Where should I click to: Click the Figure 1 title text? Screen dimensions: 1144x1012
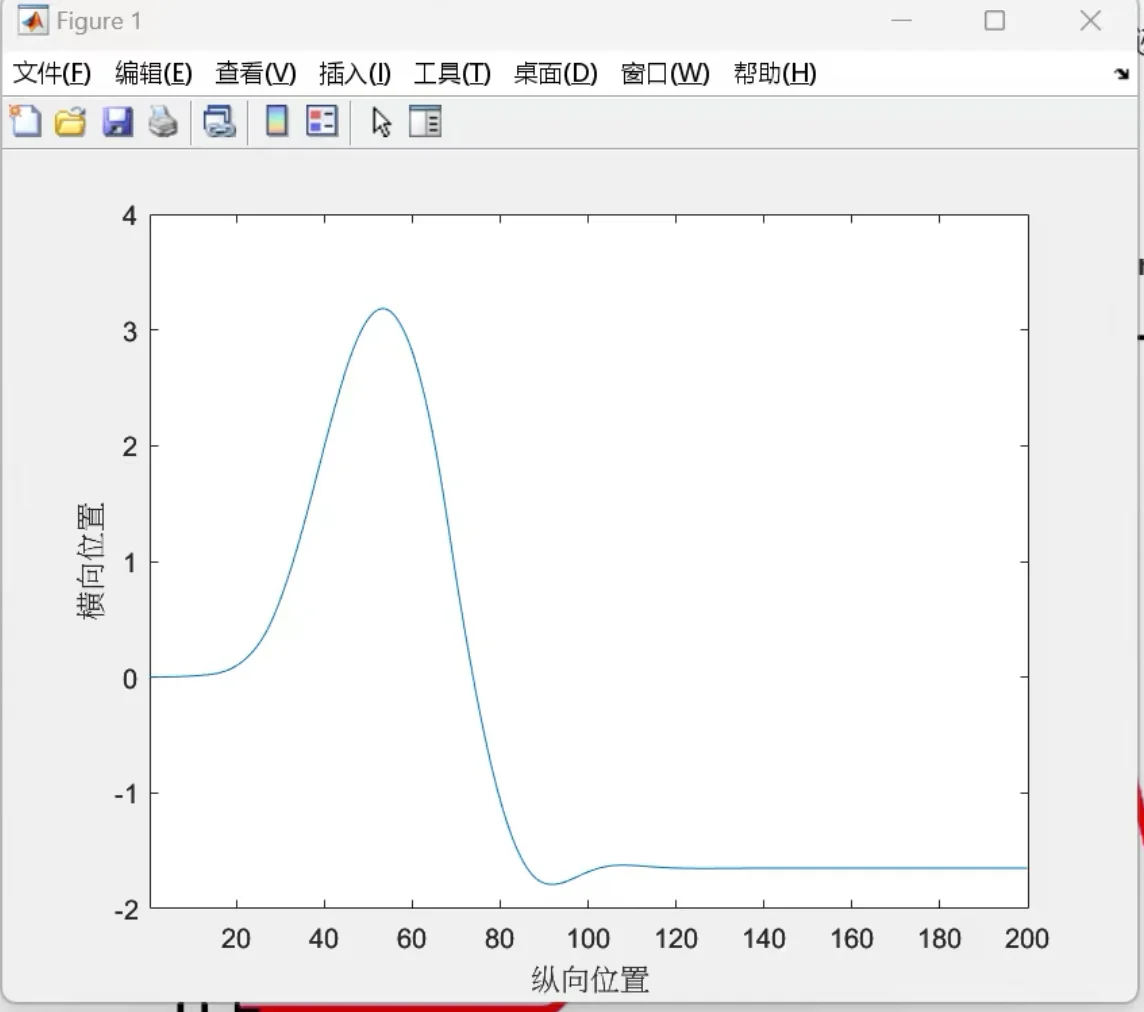[98, 21]
